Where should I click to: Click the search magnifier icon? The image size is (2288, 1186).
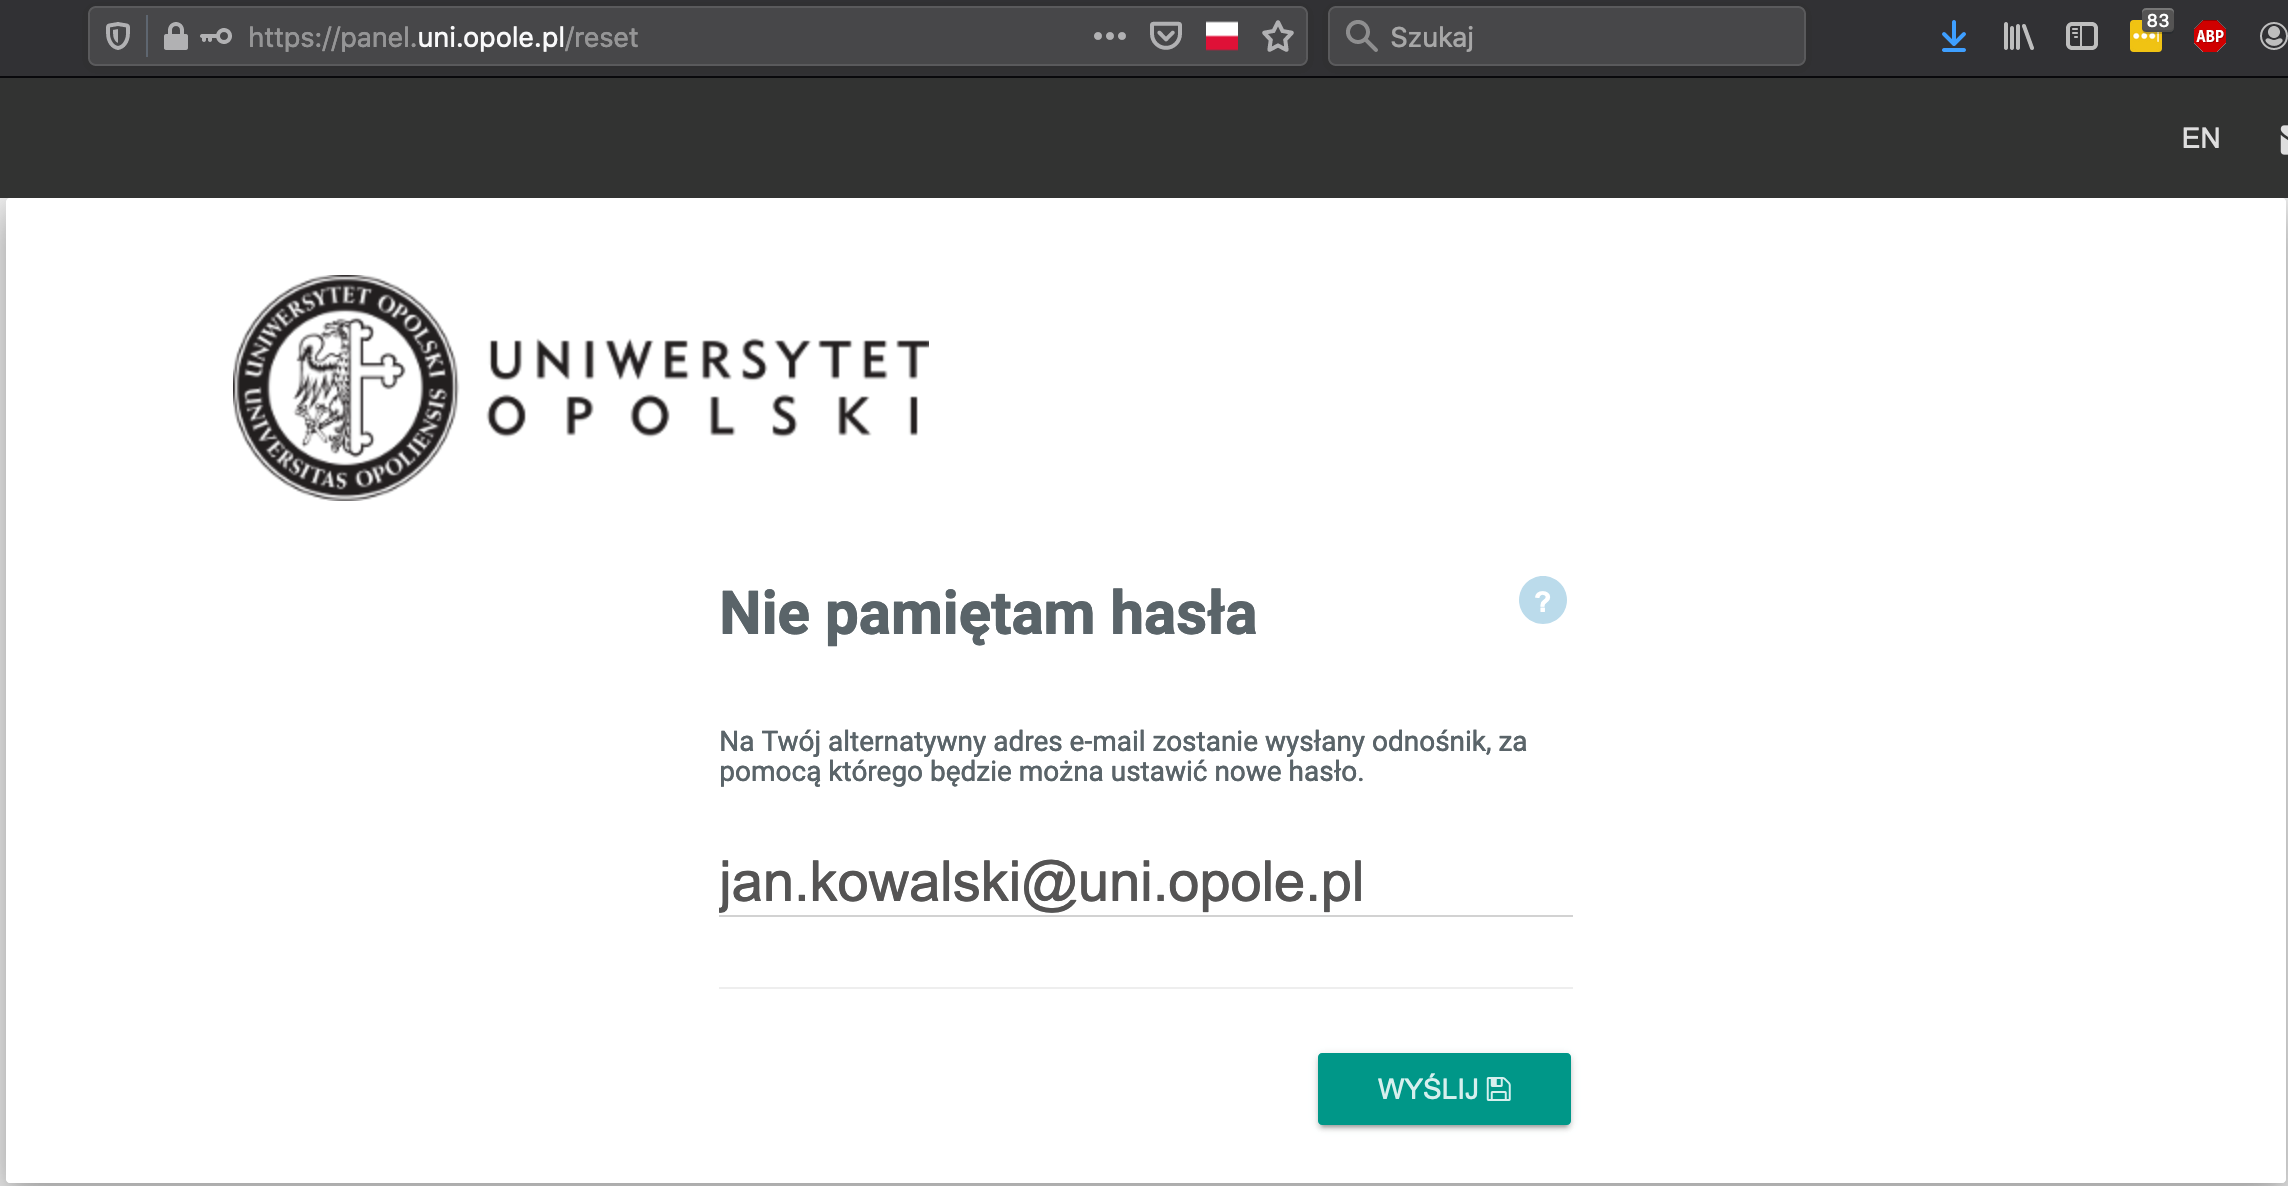click(x=1360, y=37)
